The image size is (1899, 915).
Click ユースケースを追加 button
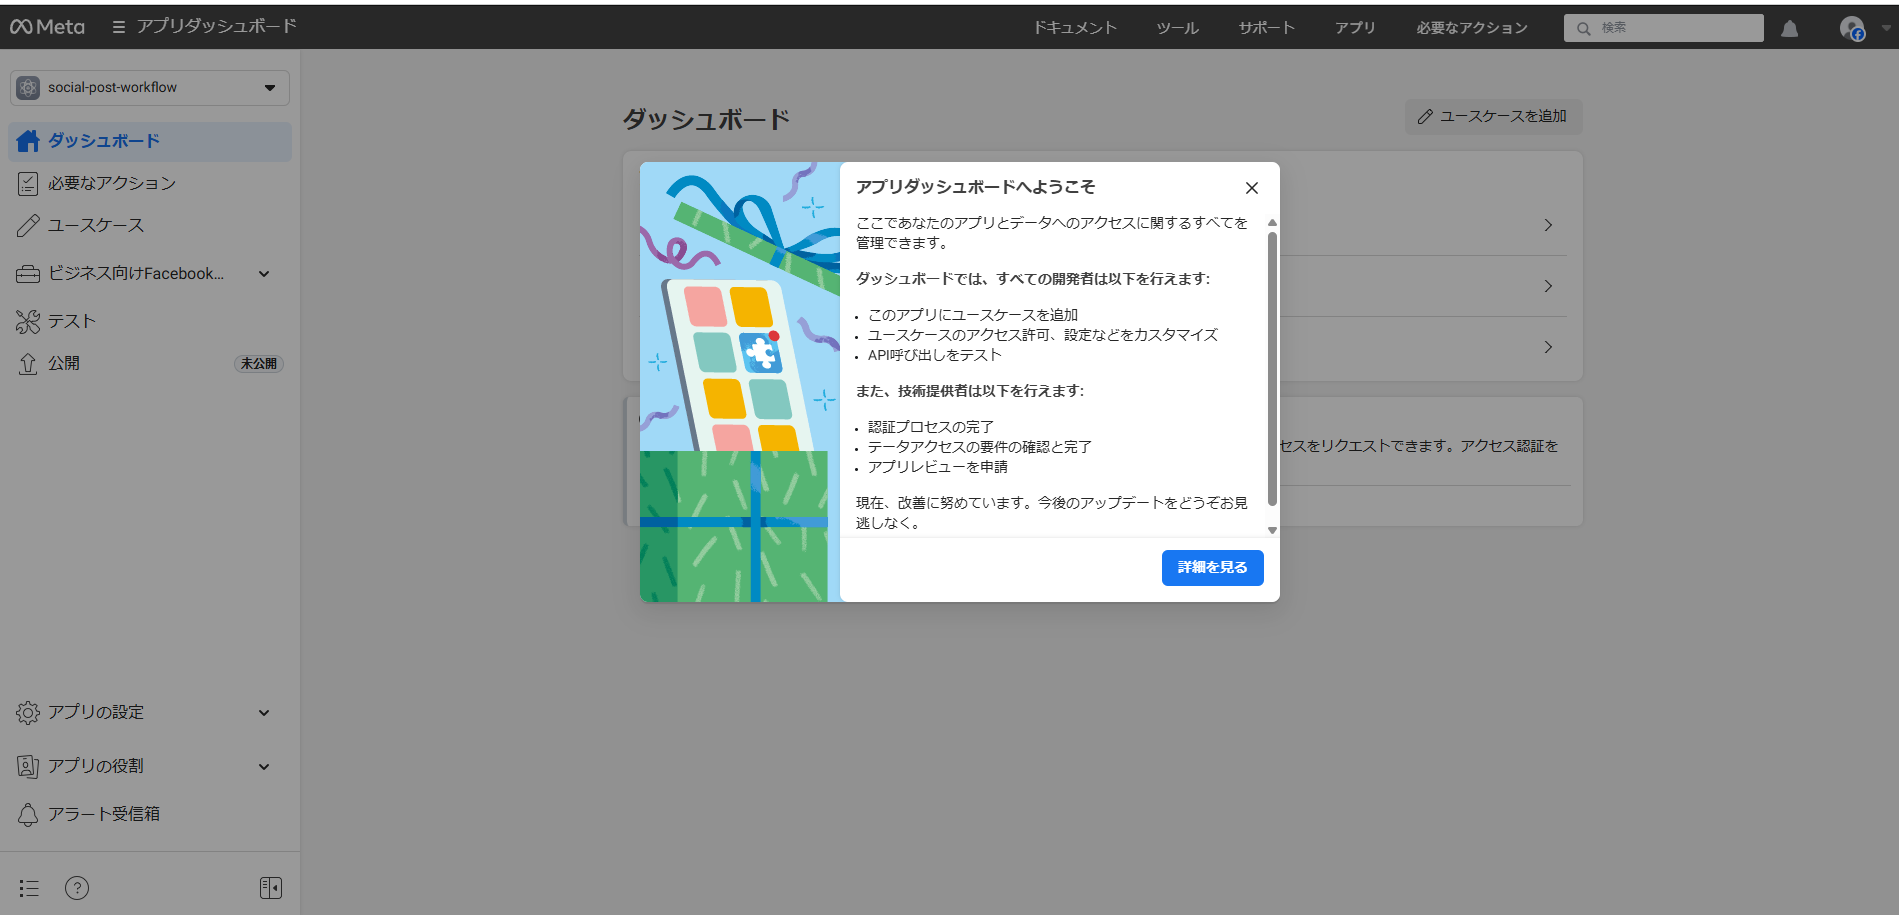click(1493, 117)
